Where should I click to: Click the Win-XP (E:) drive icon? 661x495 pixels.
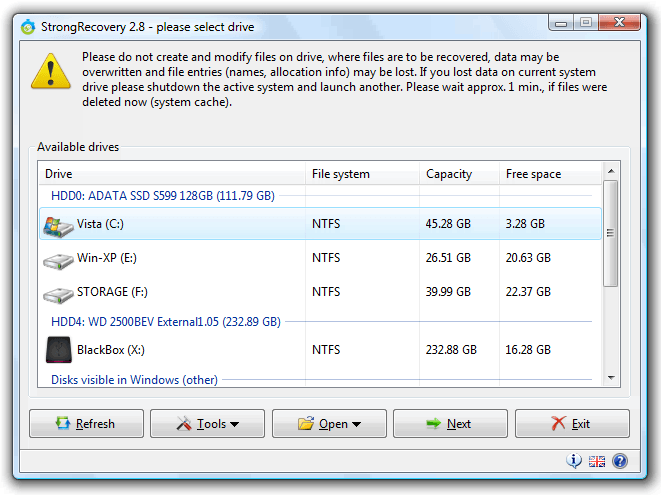[x=58, y=259]
